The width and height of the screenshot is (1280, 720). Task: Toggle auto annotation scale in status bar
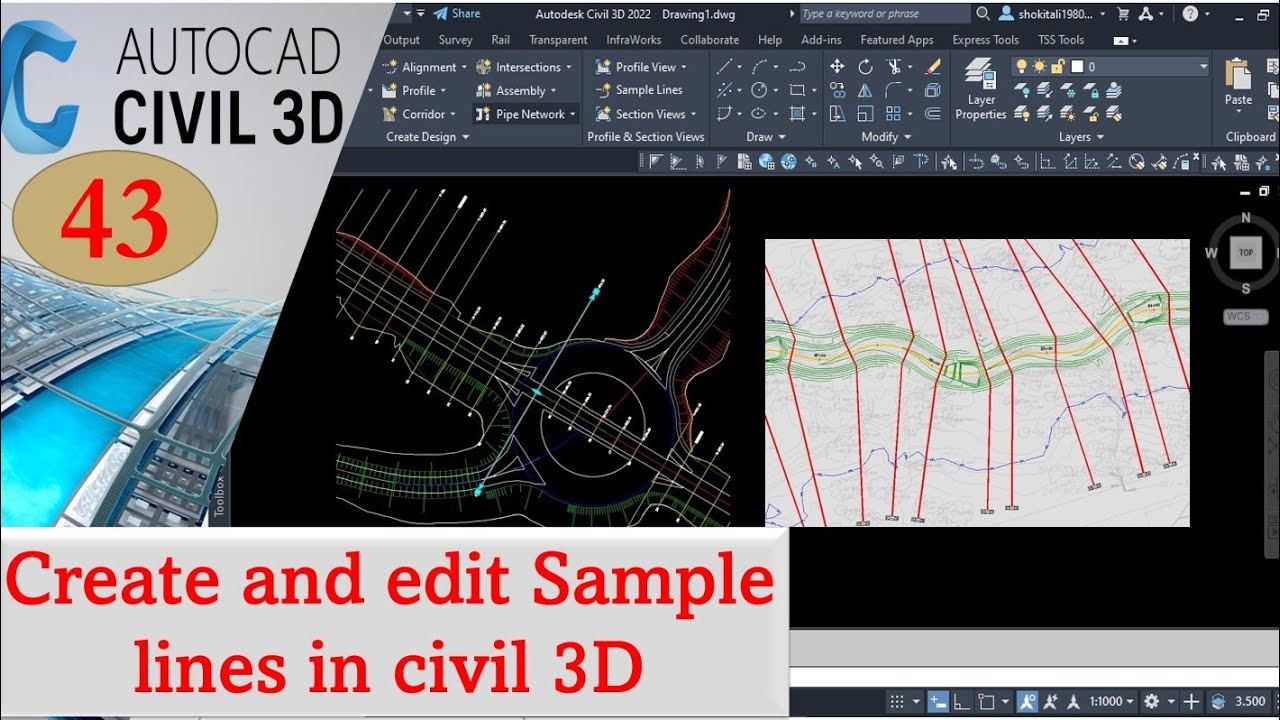pyautogui.click(x=1050, y=701)
